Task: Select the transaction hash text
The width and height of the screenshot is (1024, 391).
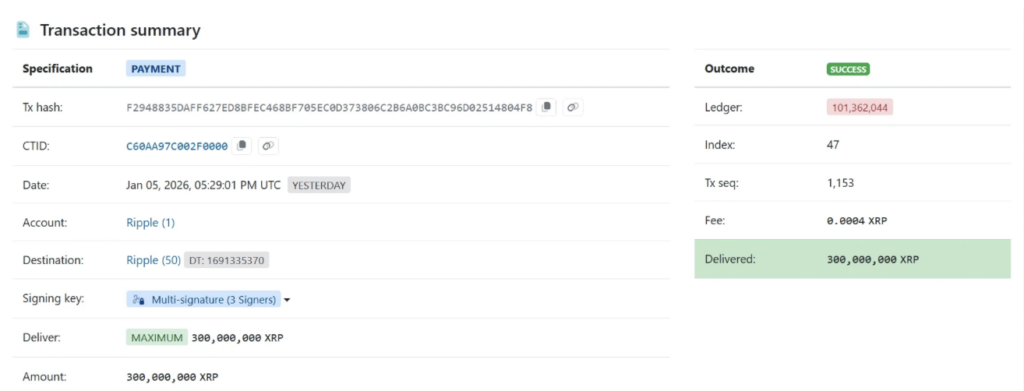Action: (329, 107)
